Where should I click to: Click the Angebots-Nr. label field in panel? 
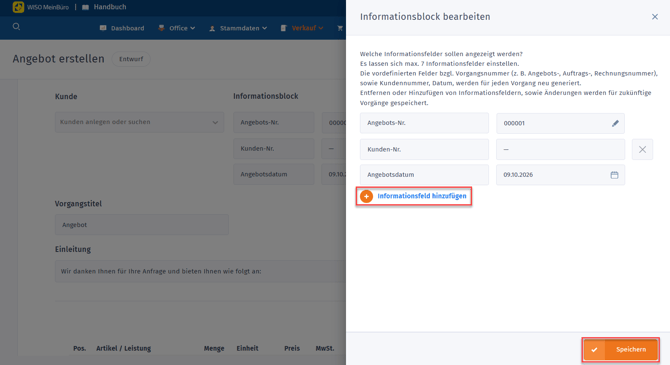click(x=424, y=123)
